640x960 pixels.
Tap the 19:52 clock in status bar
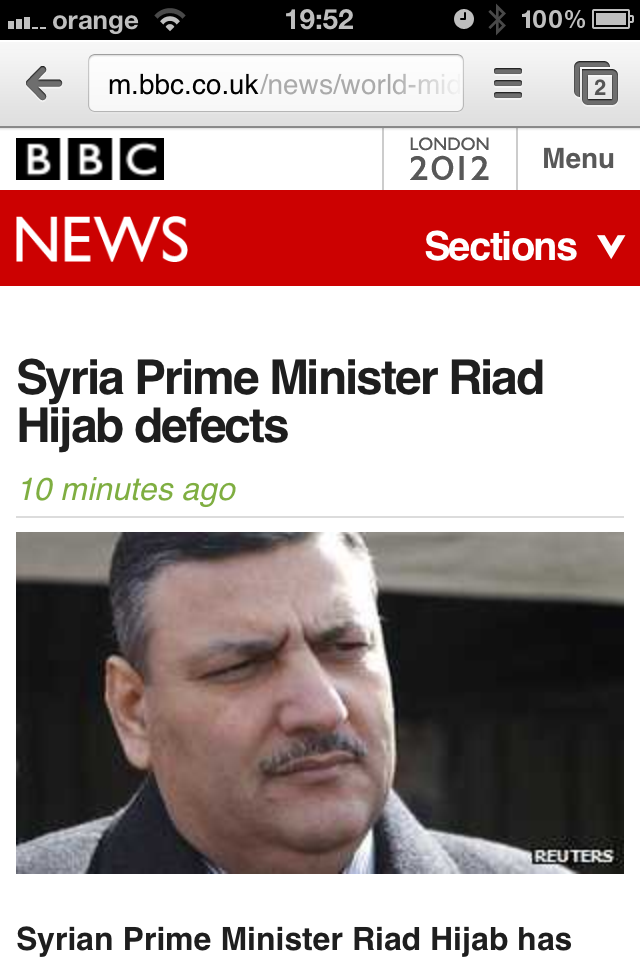319,20
